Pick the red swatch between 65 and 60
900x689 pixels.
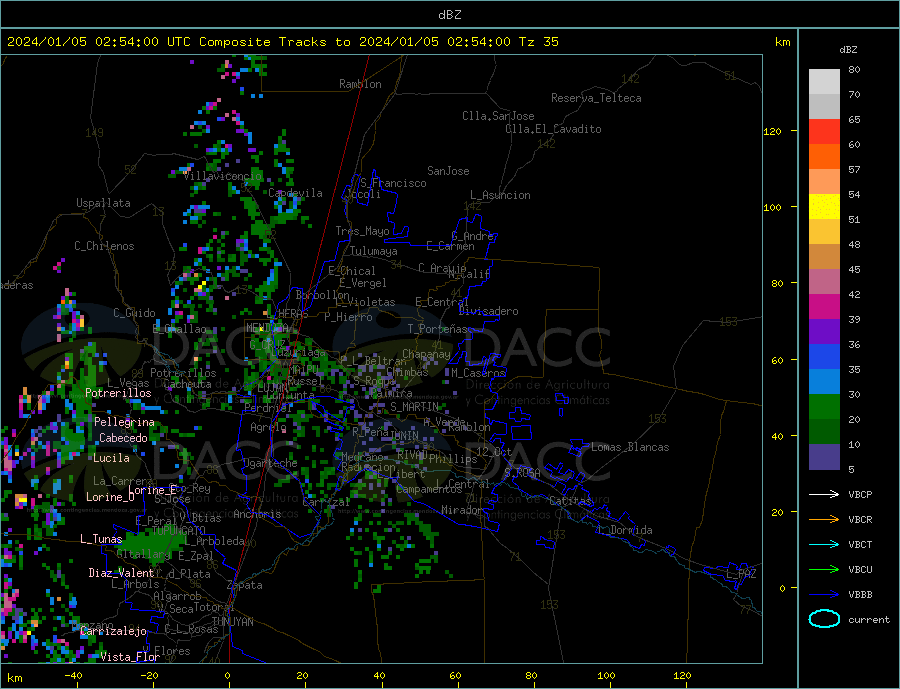tap(824, 131)
